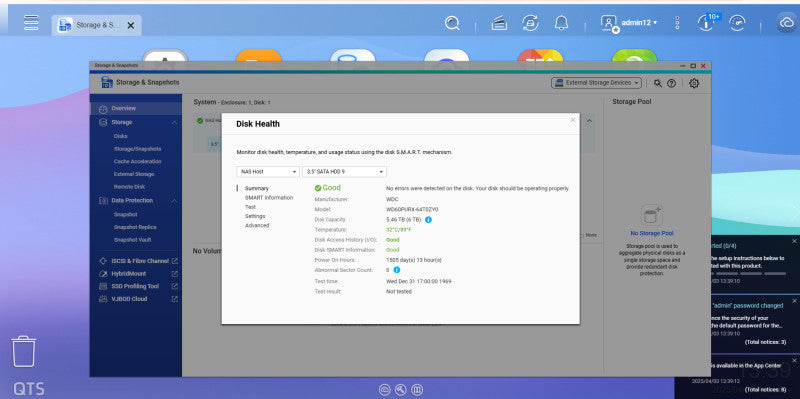Click the first page-indicator icon at desktop bottom
The height and width of the screenshot is (399, 800).
[x=385, y=390]
